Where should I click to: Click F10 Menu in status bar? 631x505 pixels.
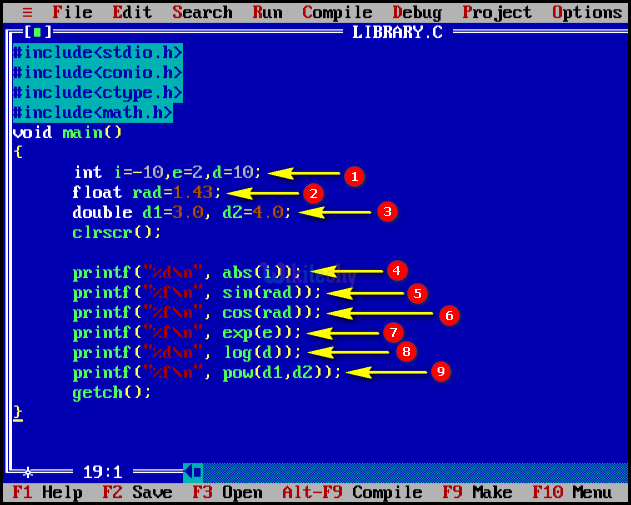pos(571,492)
